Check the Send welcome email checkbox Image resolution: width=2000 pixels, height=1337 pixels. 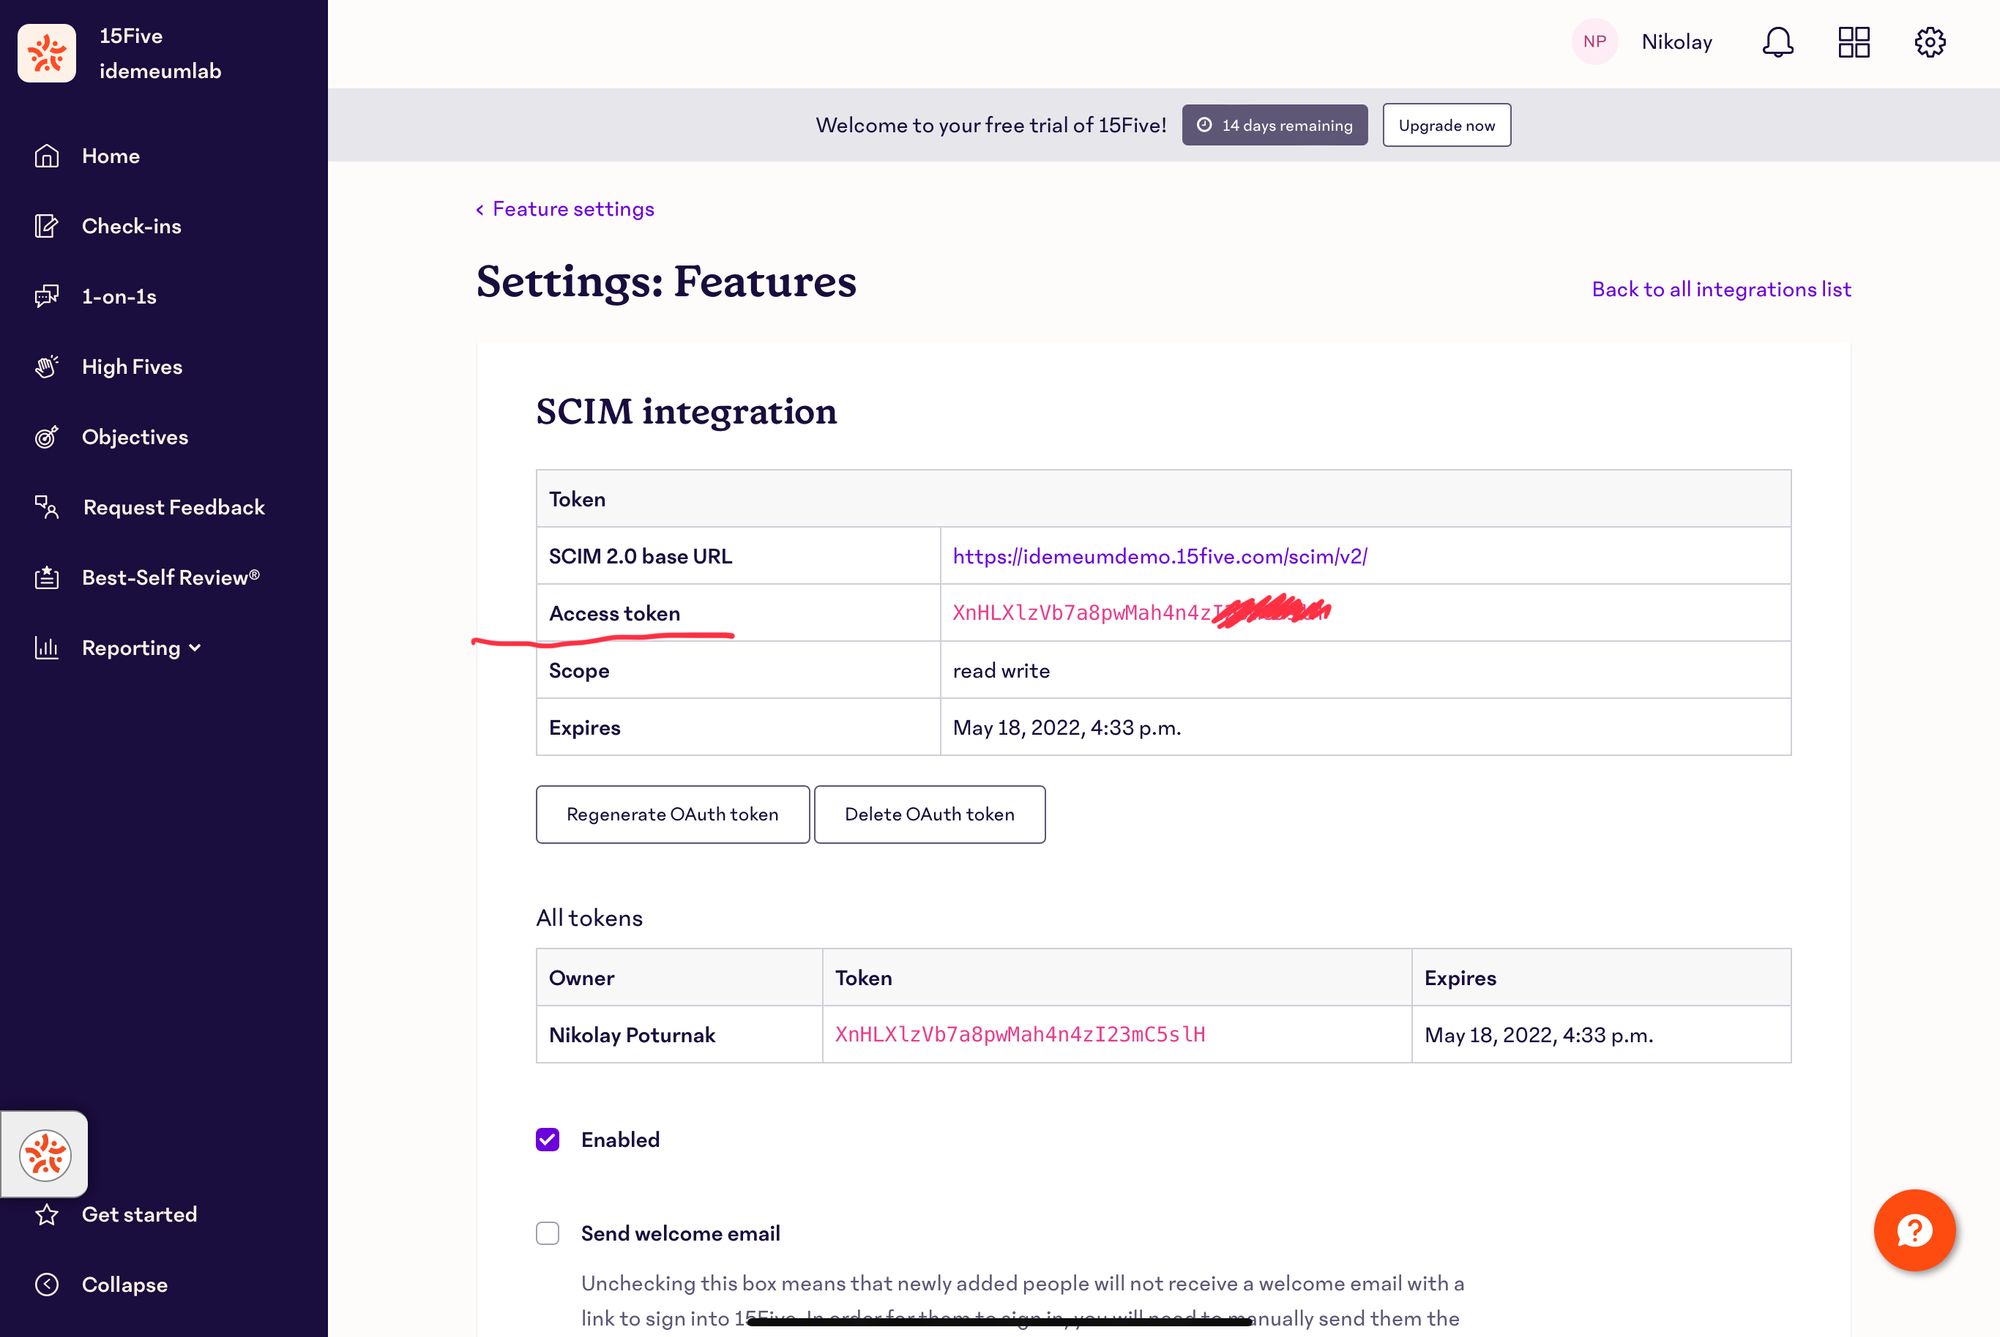(548, 1234)
